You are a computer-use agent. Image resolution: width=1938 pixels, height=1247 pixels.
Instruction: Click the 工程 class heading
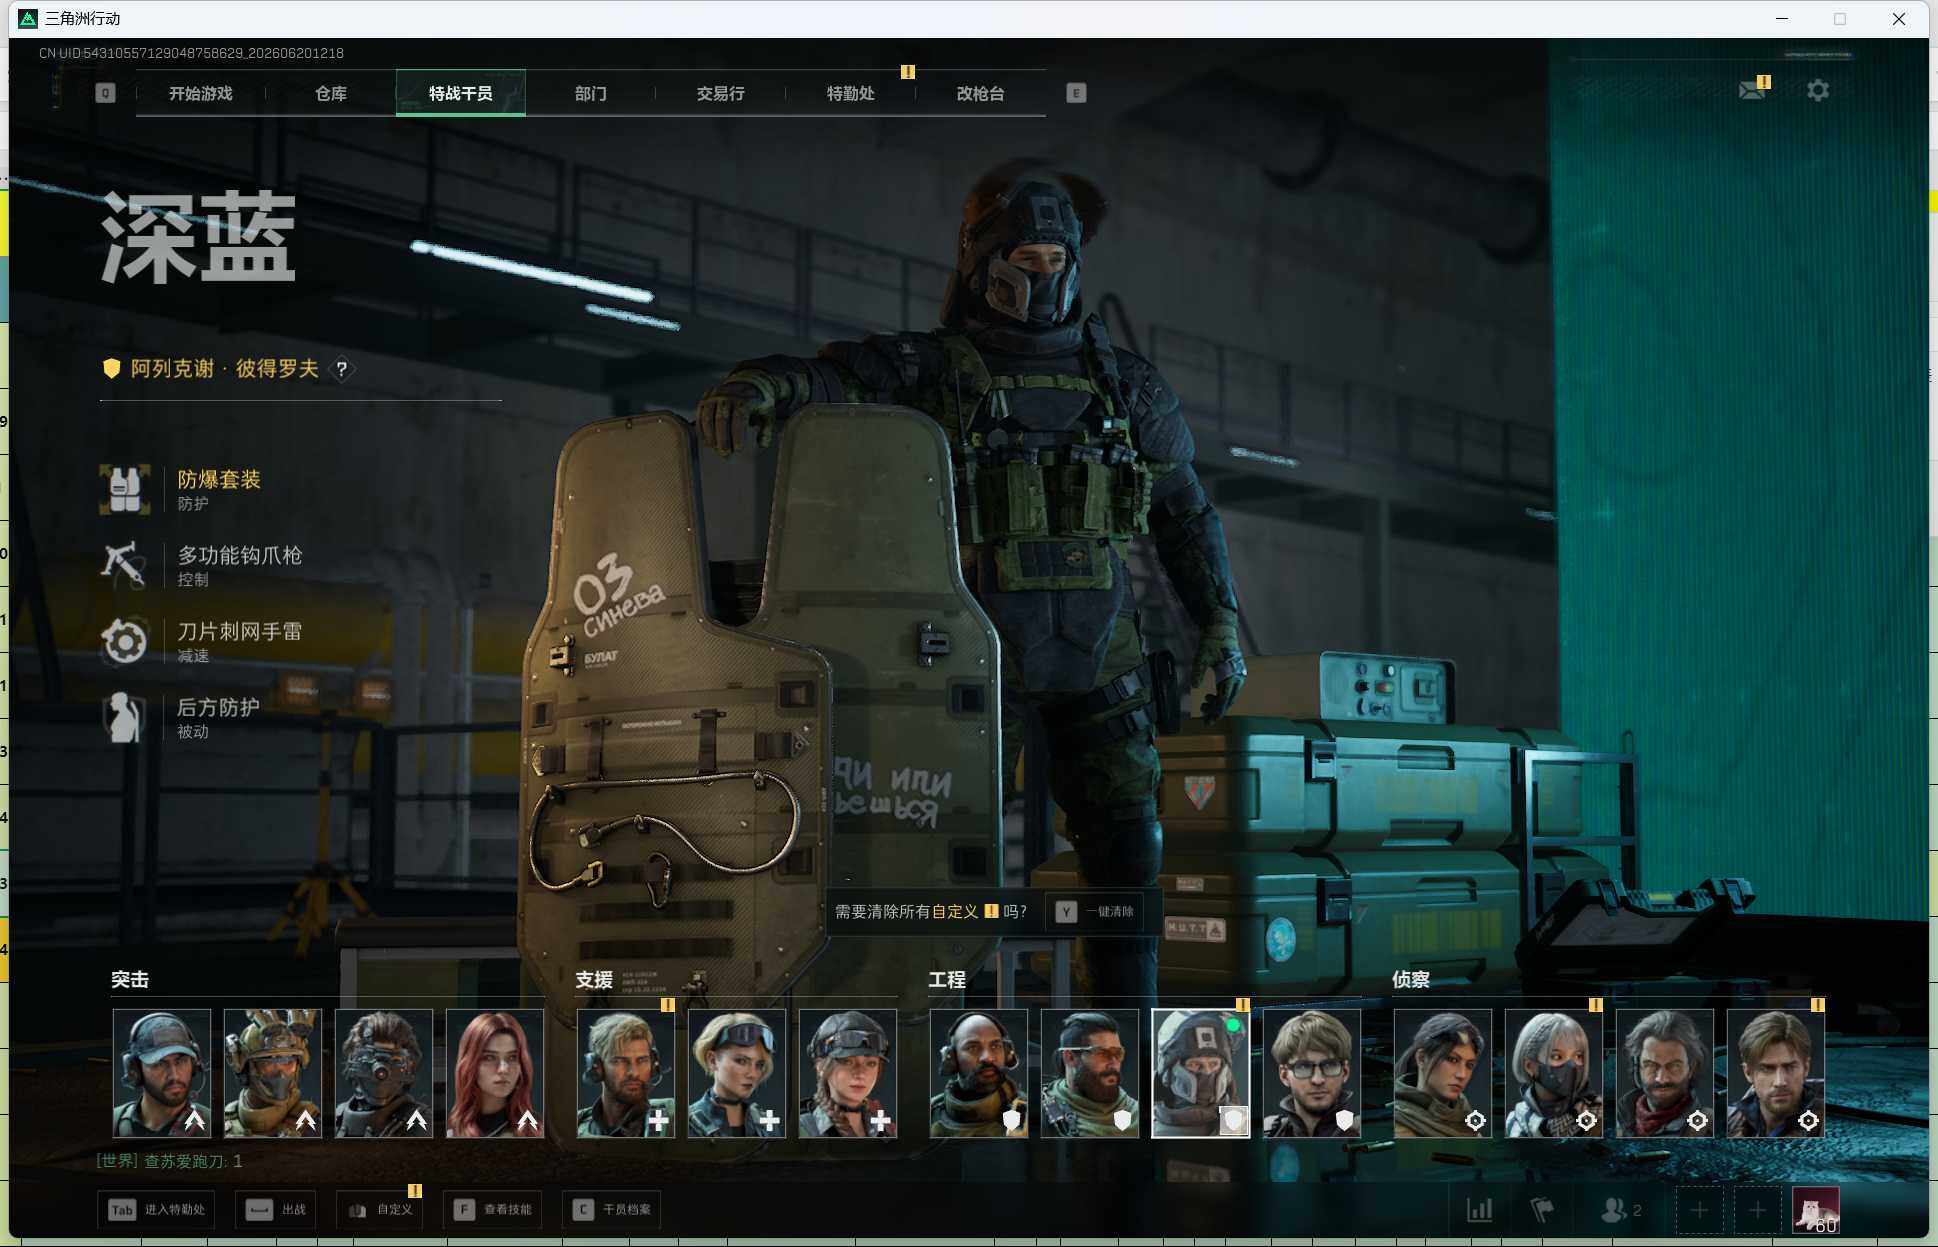(x=947, y=980)
